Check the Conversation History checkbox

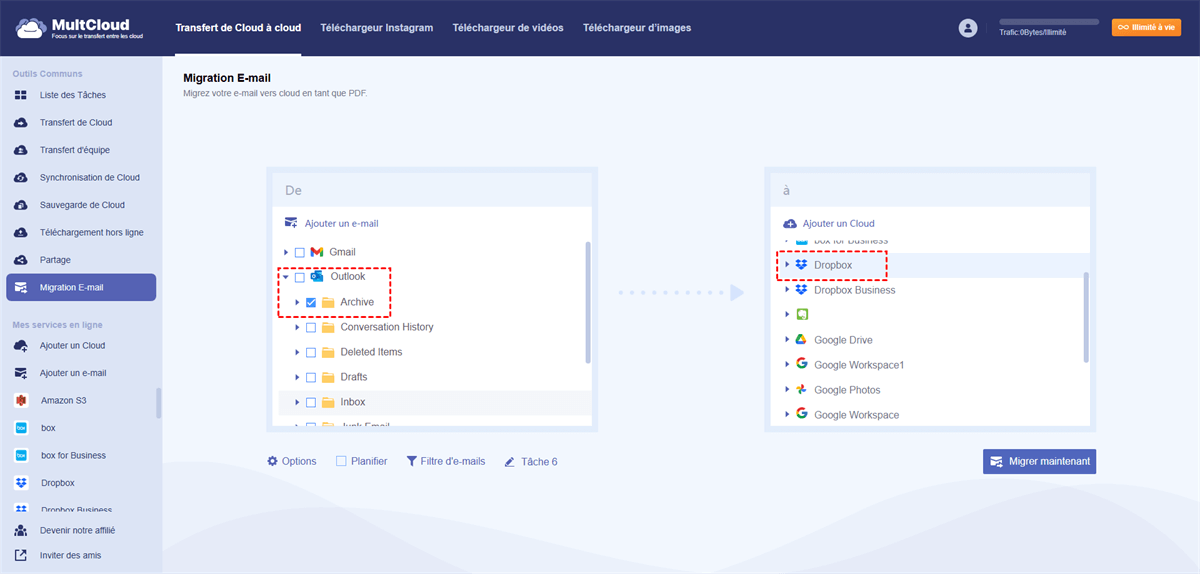click(x=311, y=327)
